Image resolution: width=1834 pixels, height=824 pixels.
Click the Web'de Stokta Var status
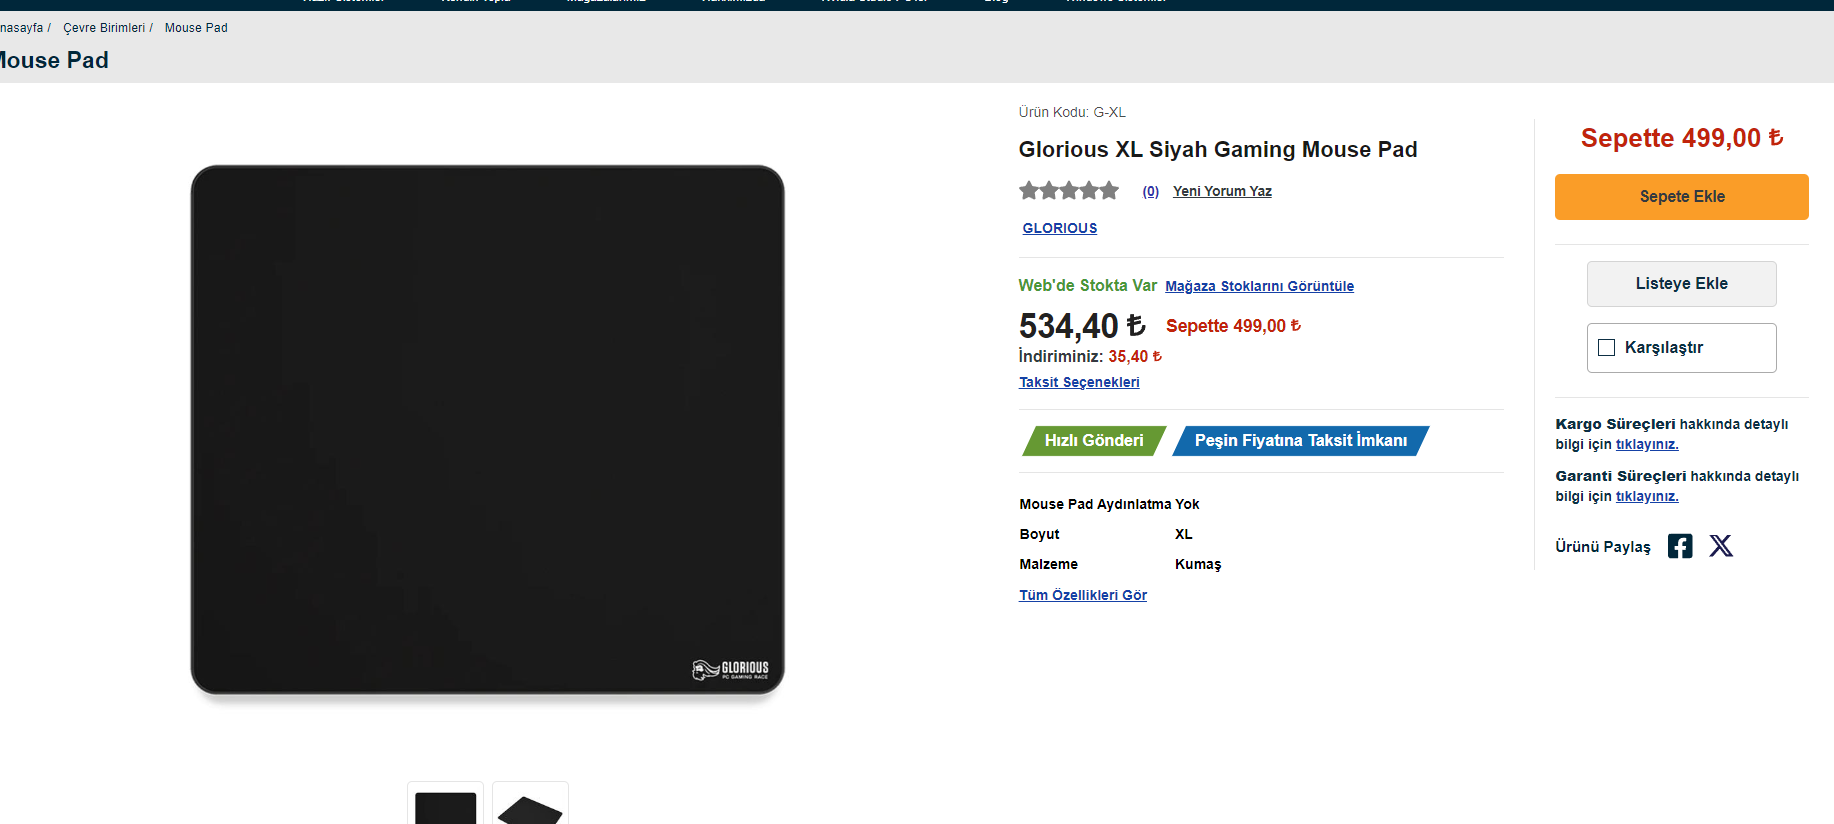click(1088, 286)
